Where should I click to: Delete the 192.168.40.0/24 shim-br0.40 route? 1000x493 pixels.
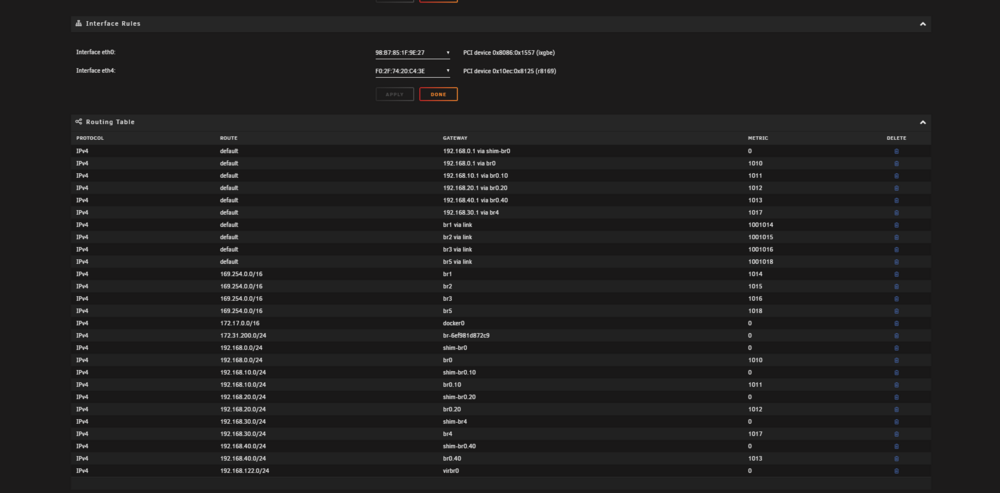pyautogui.click(x=896, y=446)
